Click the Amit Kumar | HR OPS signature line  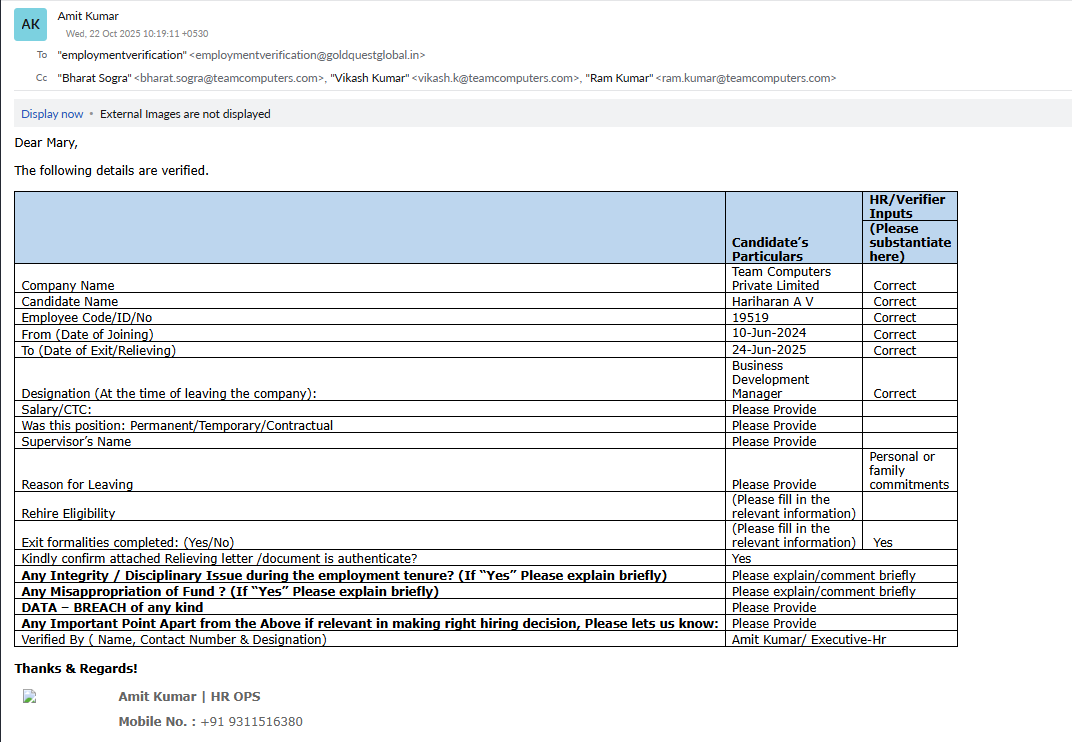pos(189,697)
